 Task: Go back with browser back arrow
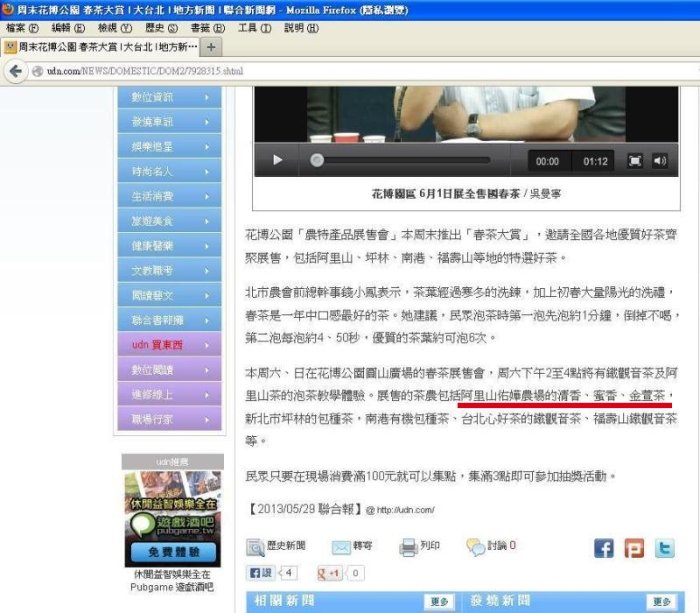click(17, 71)
